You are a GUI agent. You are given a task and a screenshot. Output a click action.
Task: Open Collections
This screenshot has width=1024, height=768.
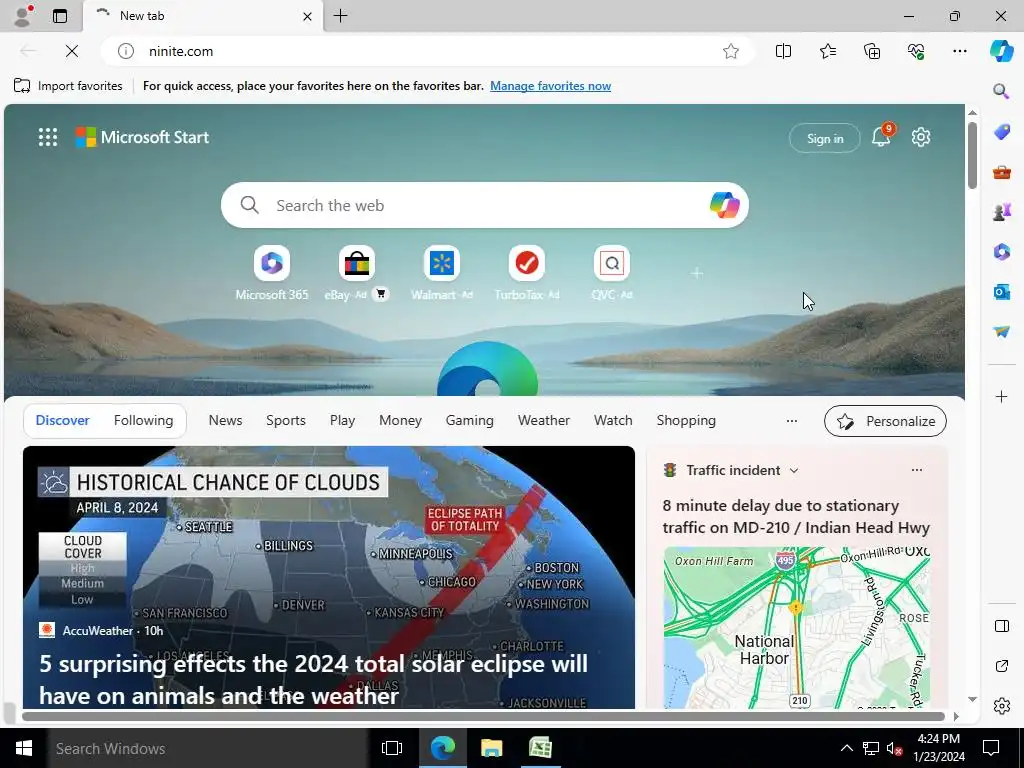872,51
